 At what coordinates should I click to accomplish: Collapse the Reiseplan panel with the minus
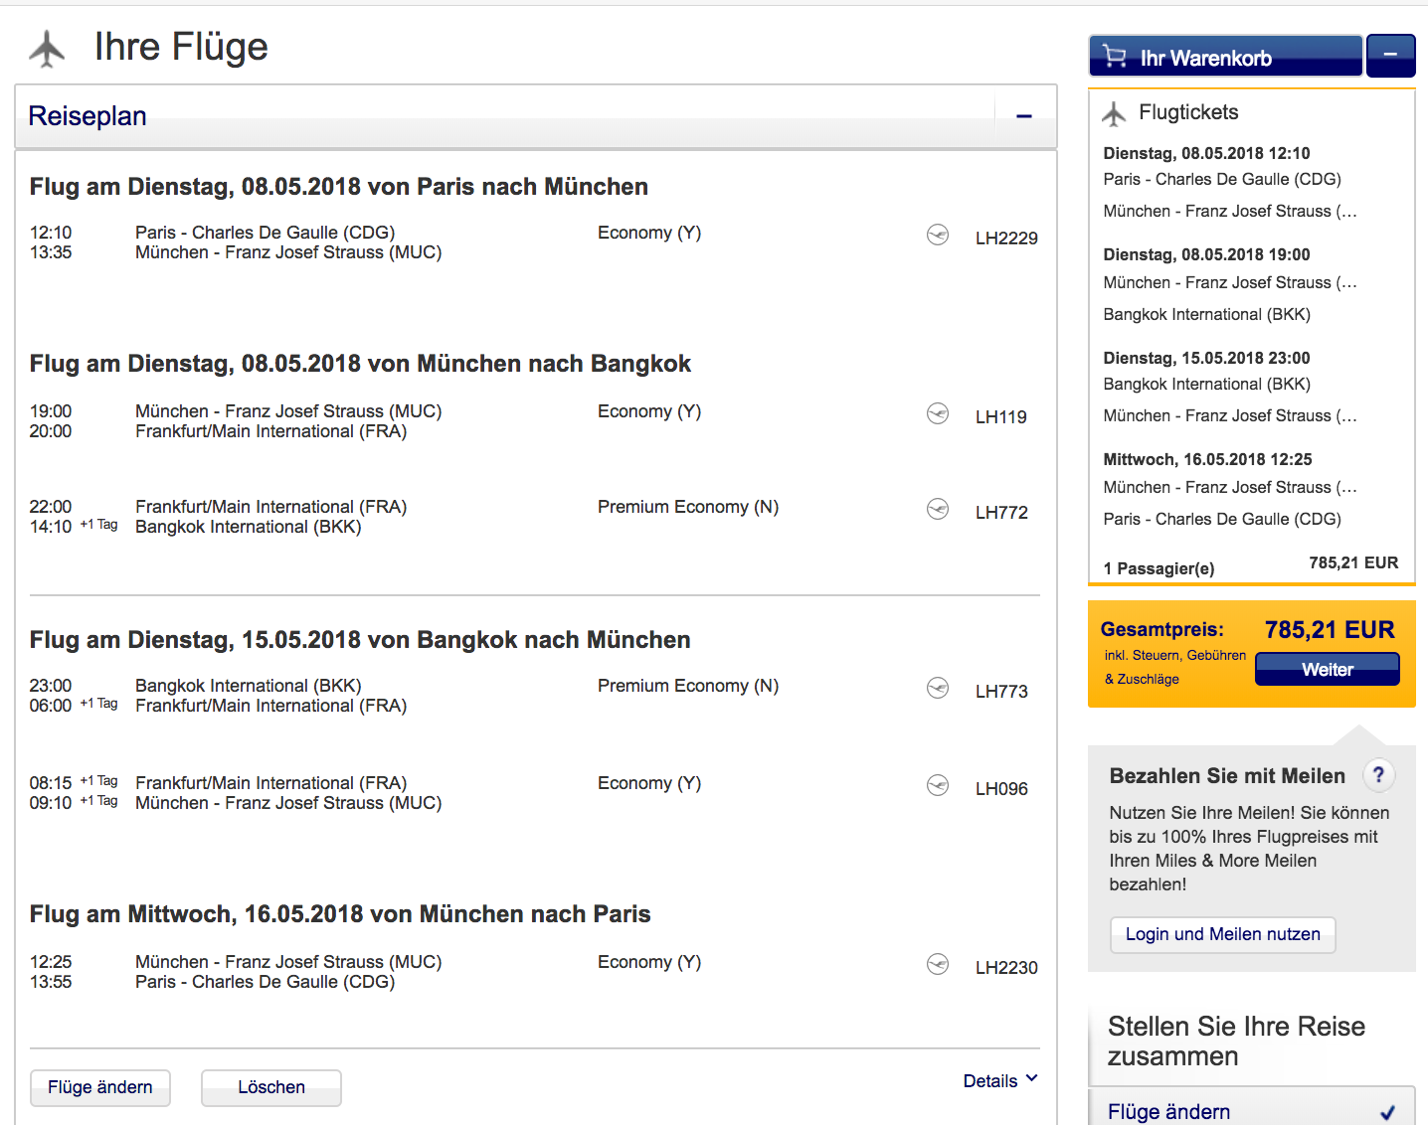[1024, 117]
